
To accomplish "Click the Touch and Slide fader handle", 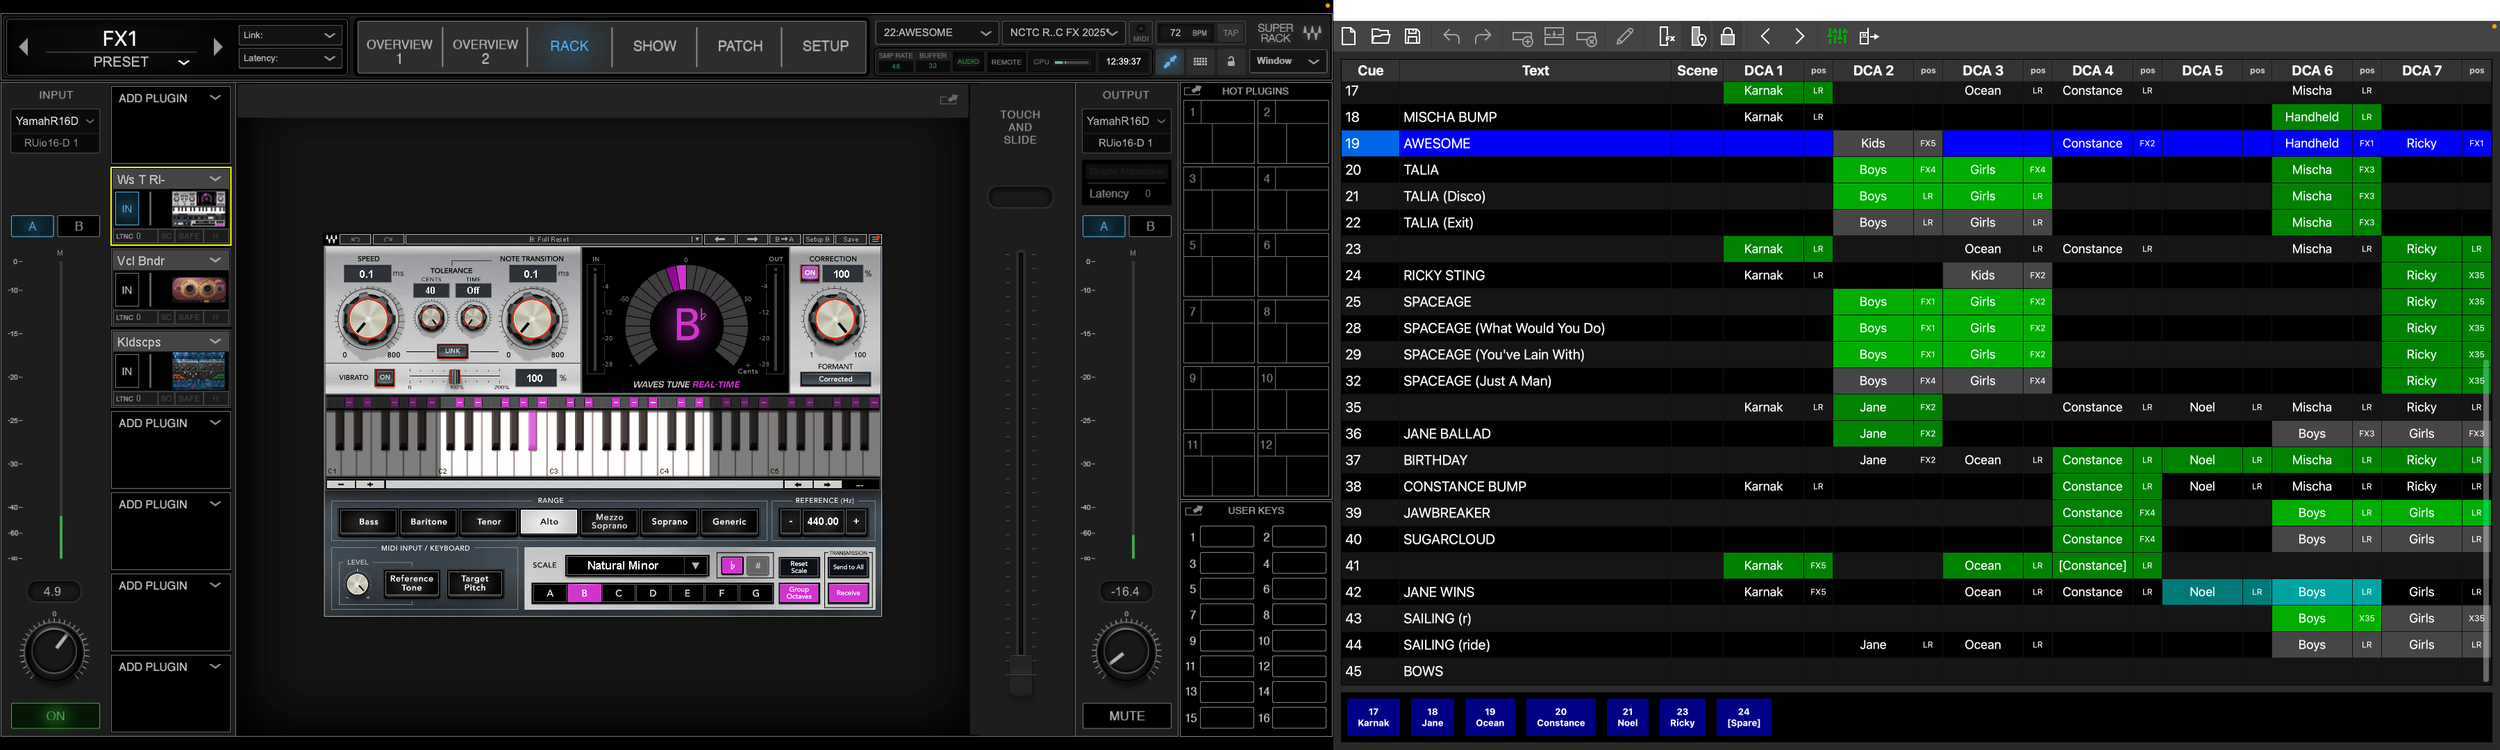I will (1020, 675).
